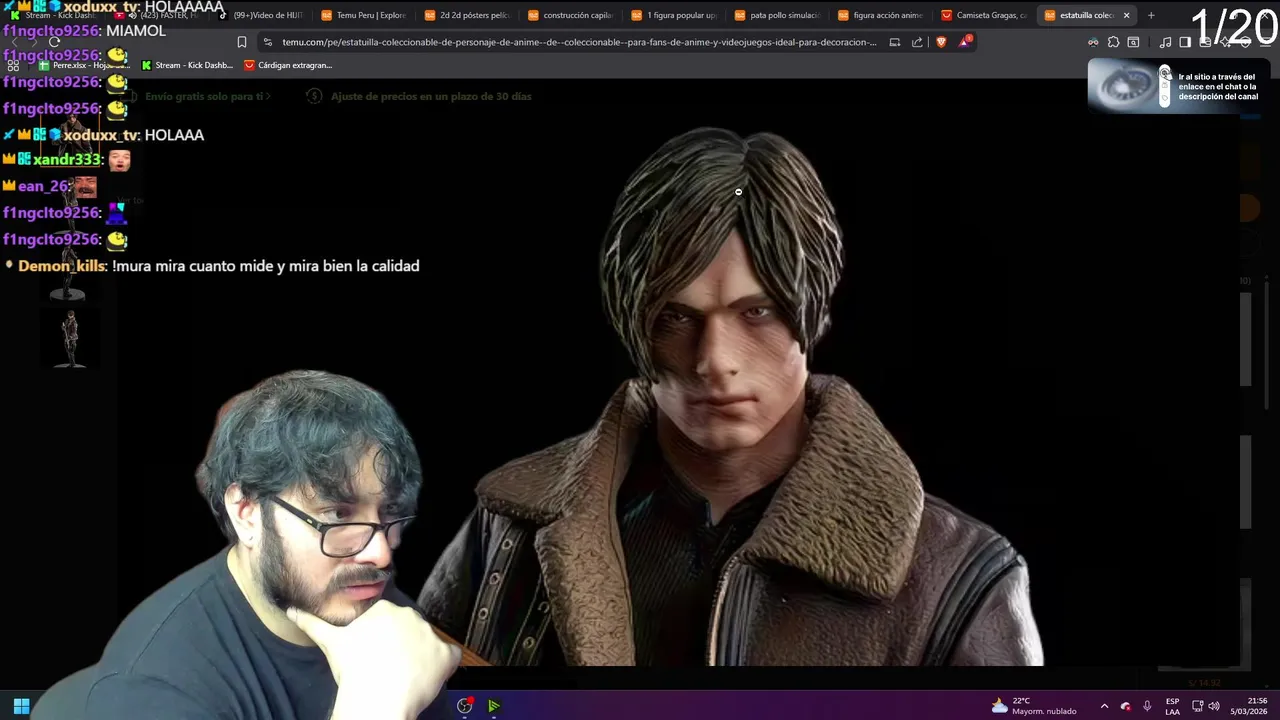Viewport: 1280px width, 720px height.
Task: Click the microphone tray icon
Action: click(1147, 706)
